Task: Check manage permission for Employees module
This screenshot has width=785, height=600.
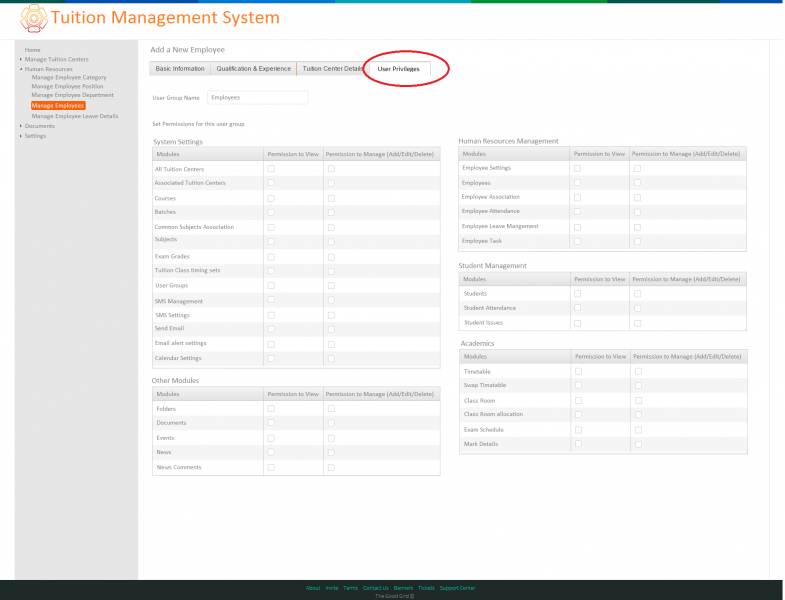Action: coord(637,183)
